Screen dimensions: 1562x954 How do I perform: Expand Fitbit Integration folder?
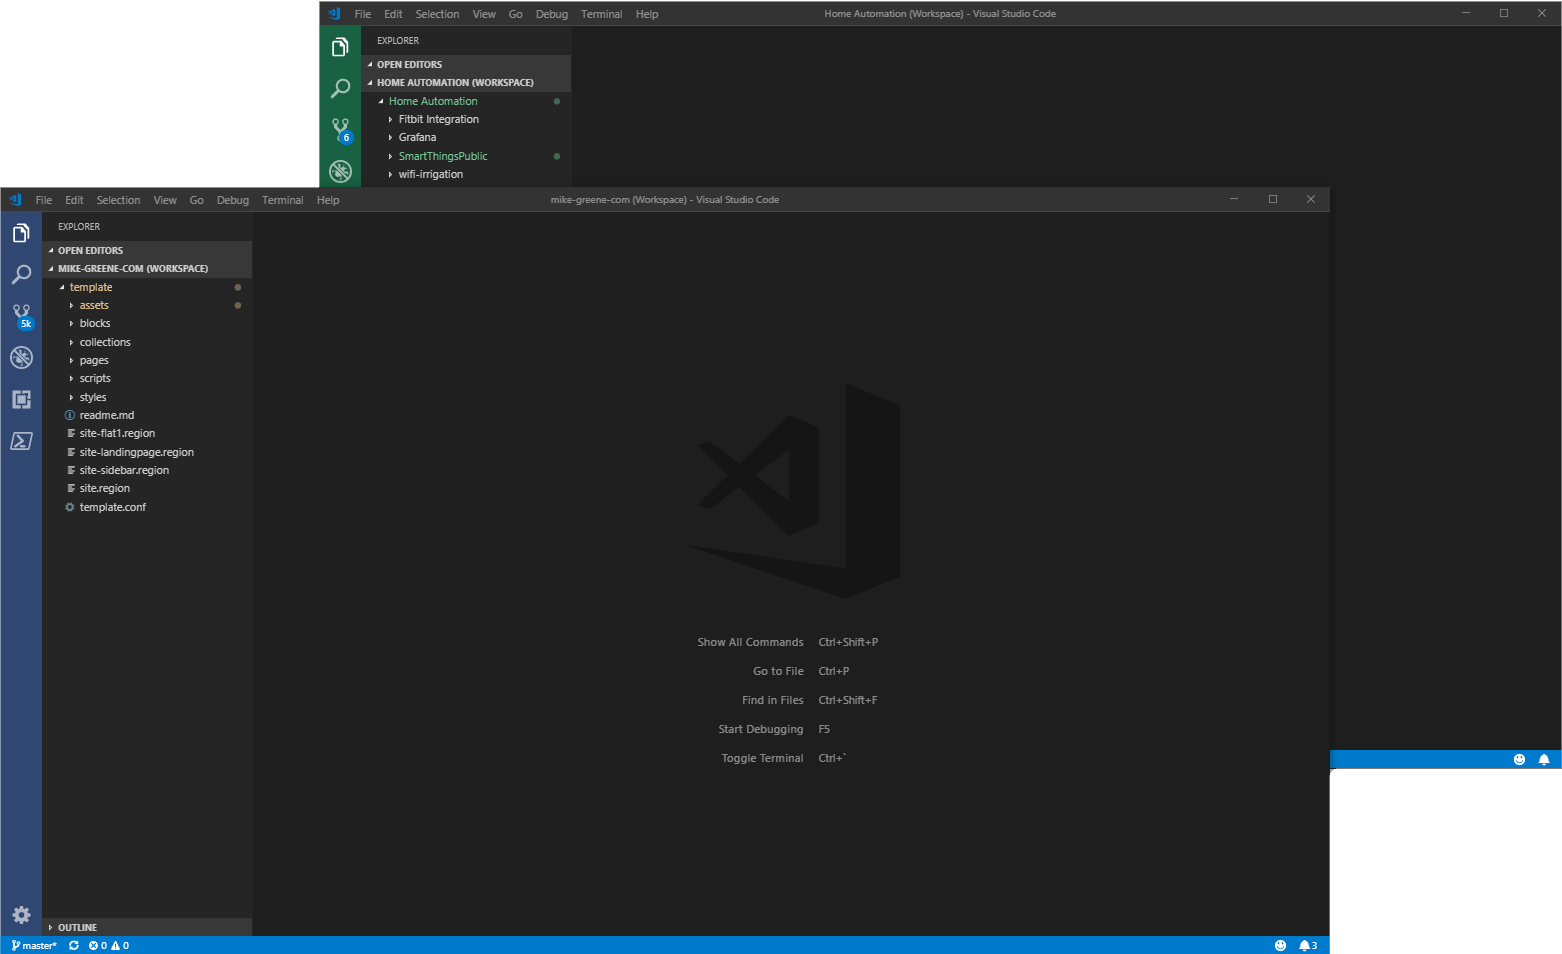[466, 119]
